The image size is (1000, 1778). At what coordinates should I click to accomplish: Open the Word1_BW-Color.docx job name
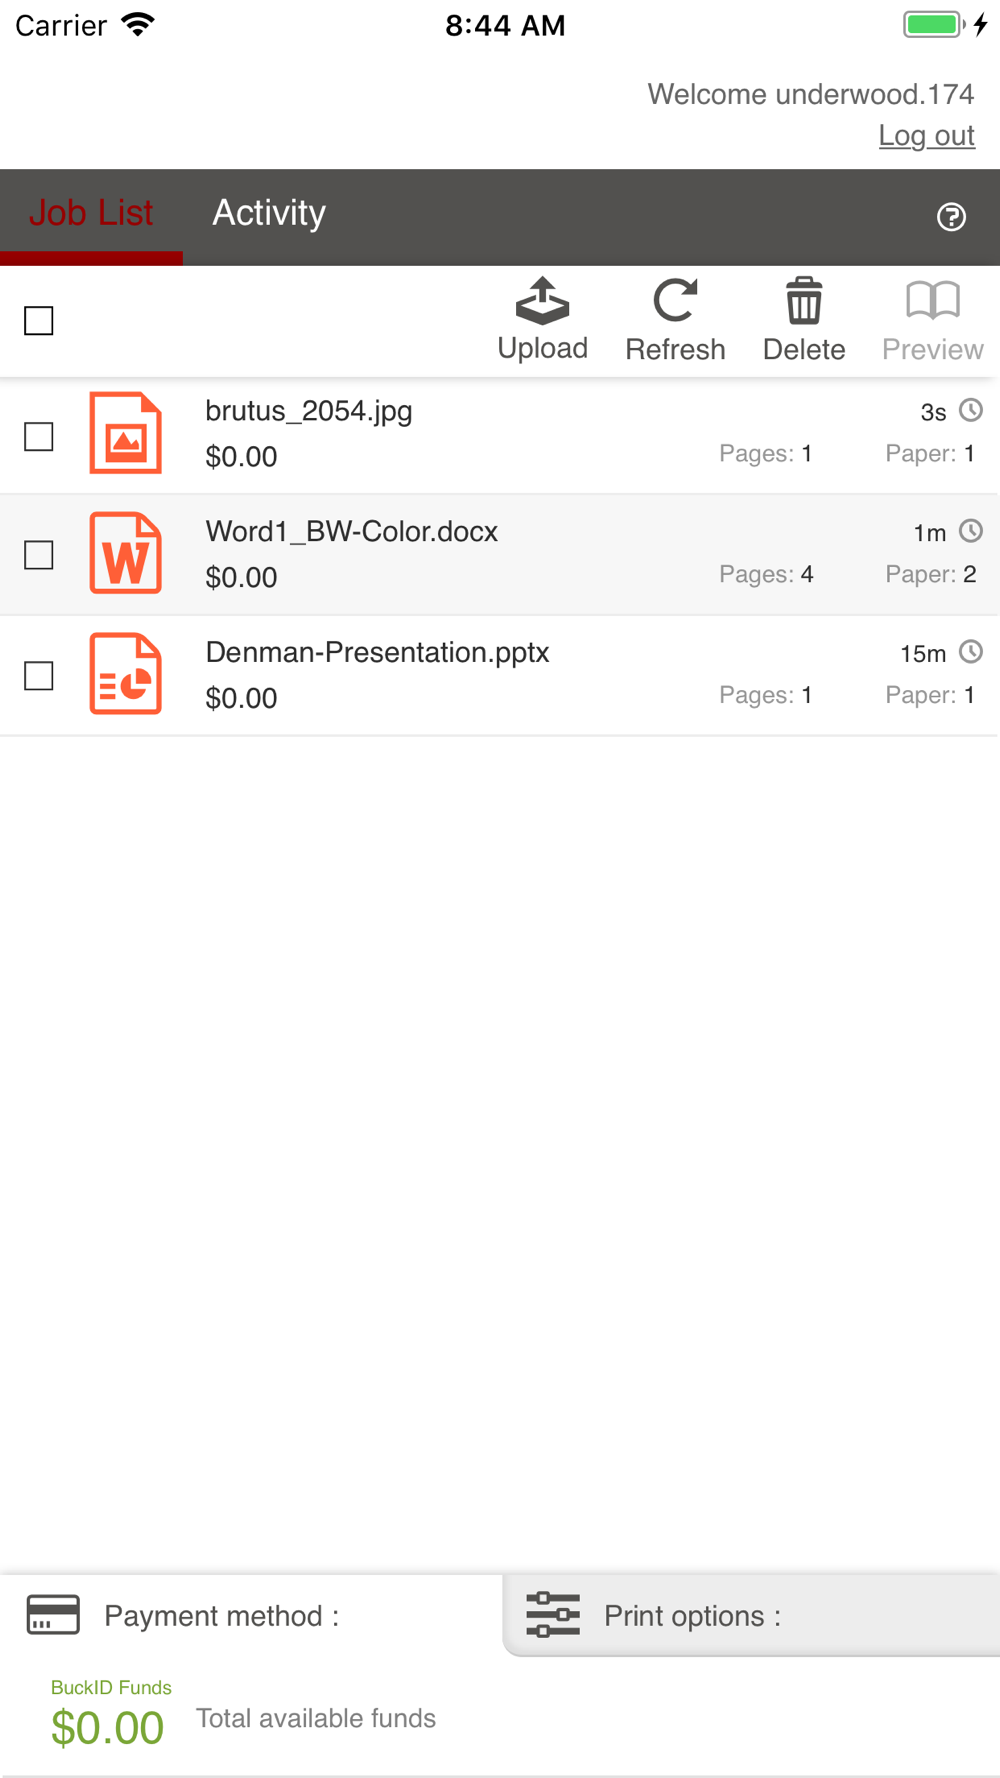[352, 532]
